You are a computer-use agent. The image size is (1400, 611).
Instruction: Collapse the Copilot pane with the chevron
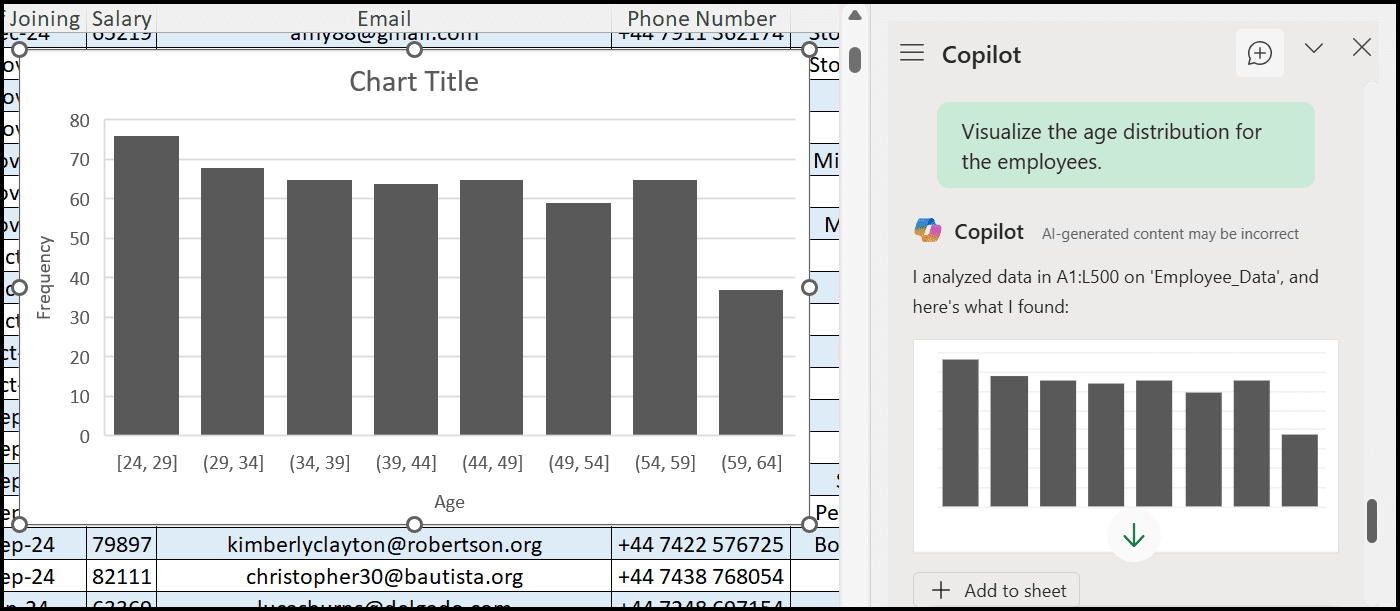(1313, 47)
